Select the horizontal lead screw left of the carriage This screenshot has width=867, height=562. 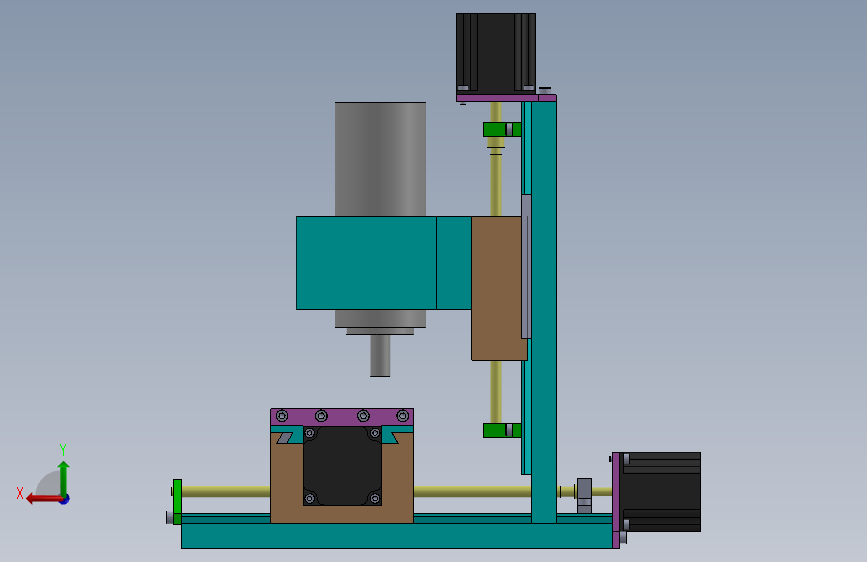click(x=226, y=491)
